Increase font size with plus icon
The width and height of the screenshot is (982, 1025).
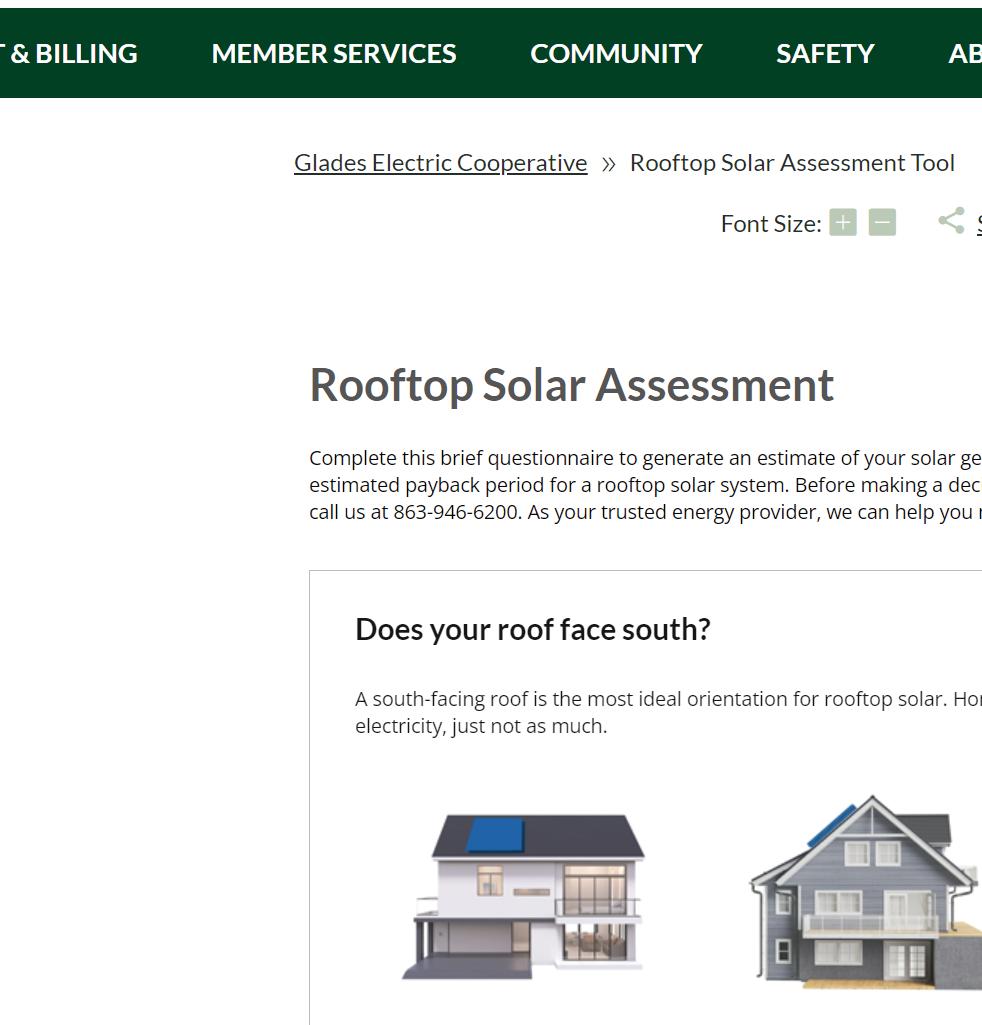tap(843, 223)
